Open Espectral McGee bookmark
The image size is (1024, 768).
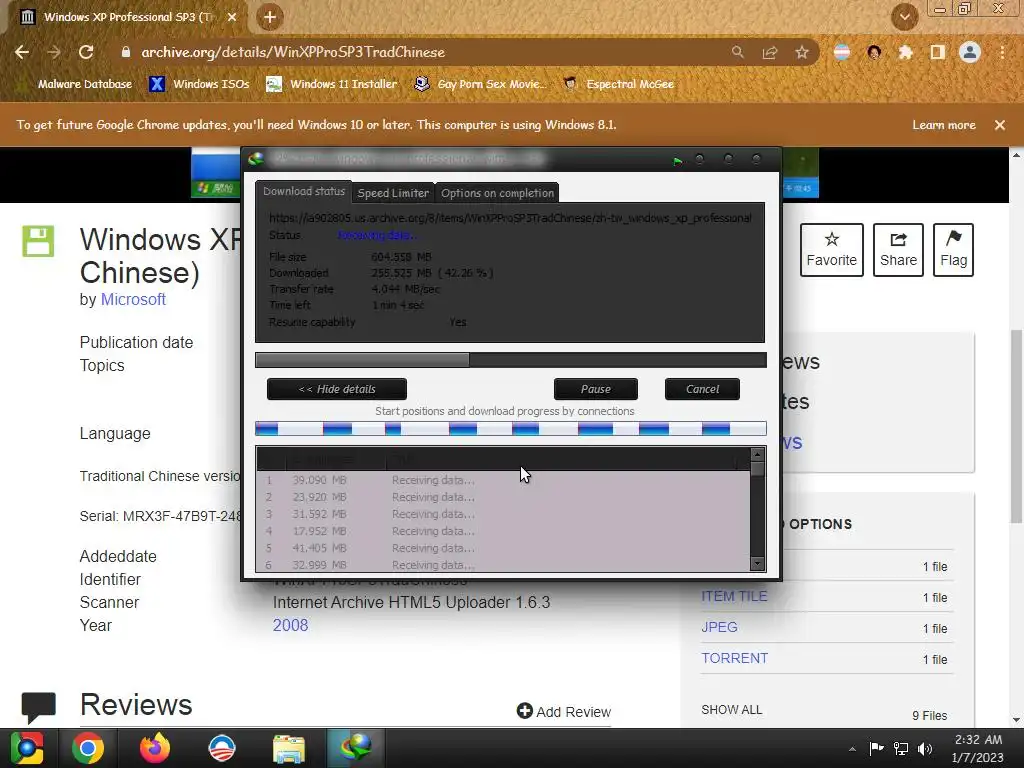[x=618, y=84]
